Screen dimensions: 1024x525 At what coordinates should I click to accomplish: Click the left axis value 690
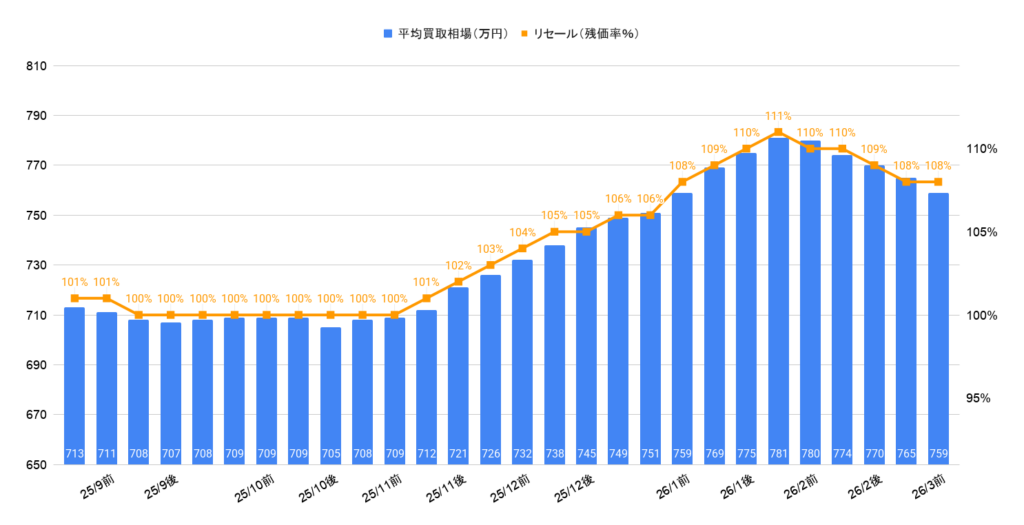coord(36,365)
